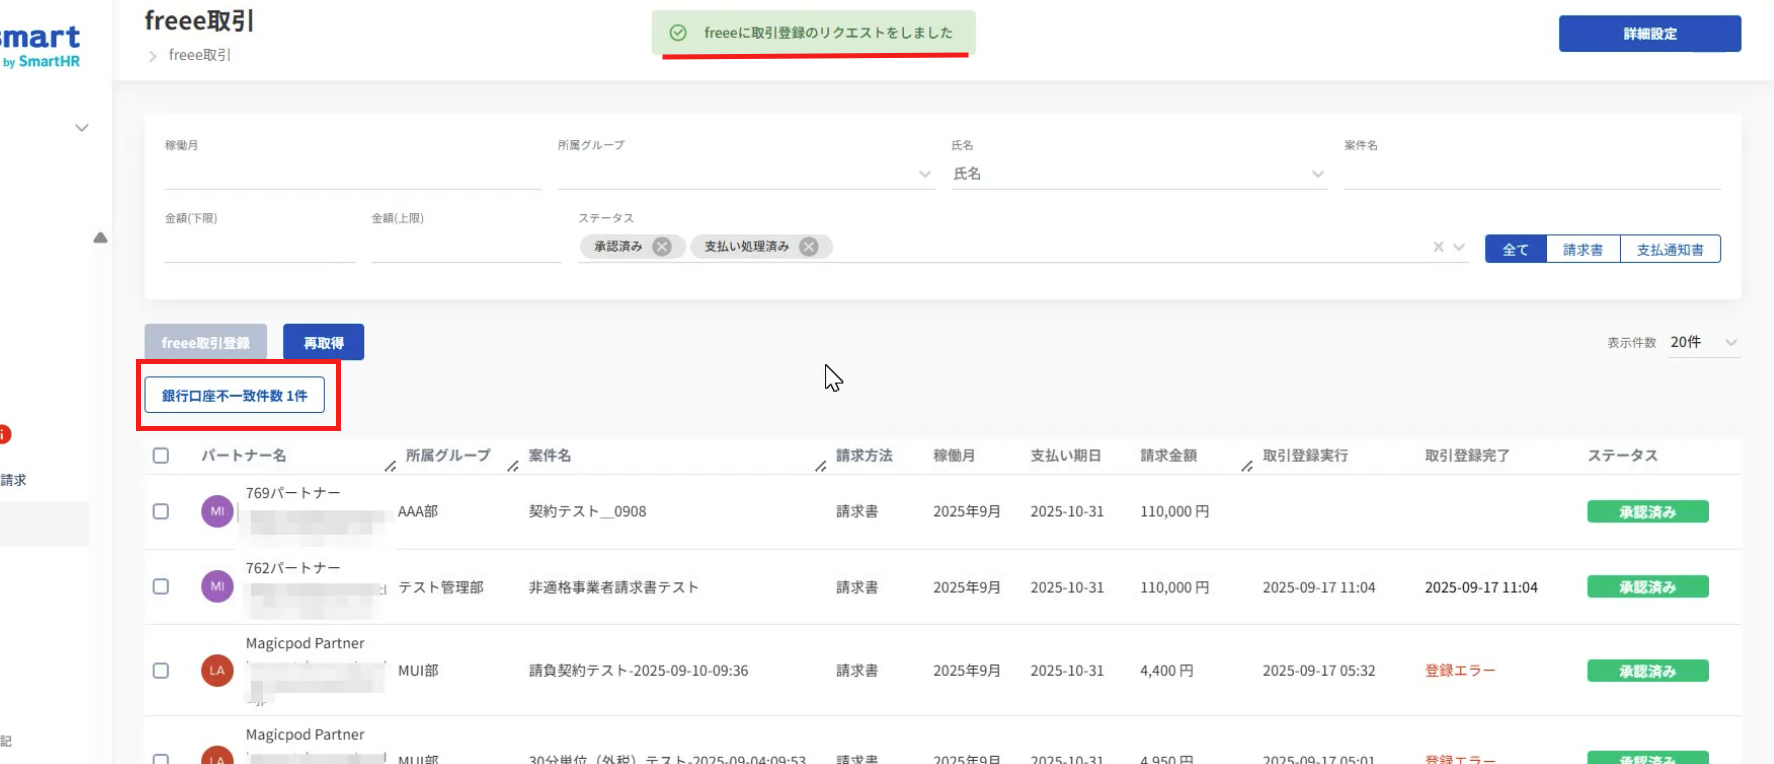Switch to the 支払通知書 tab
The height and width of the screenshot is (764, 1774).
point(1669,249)
